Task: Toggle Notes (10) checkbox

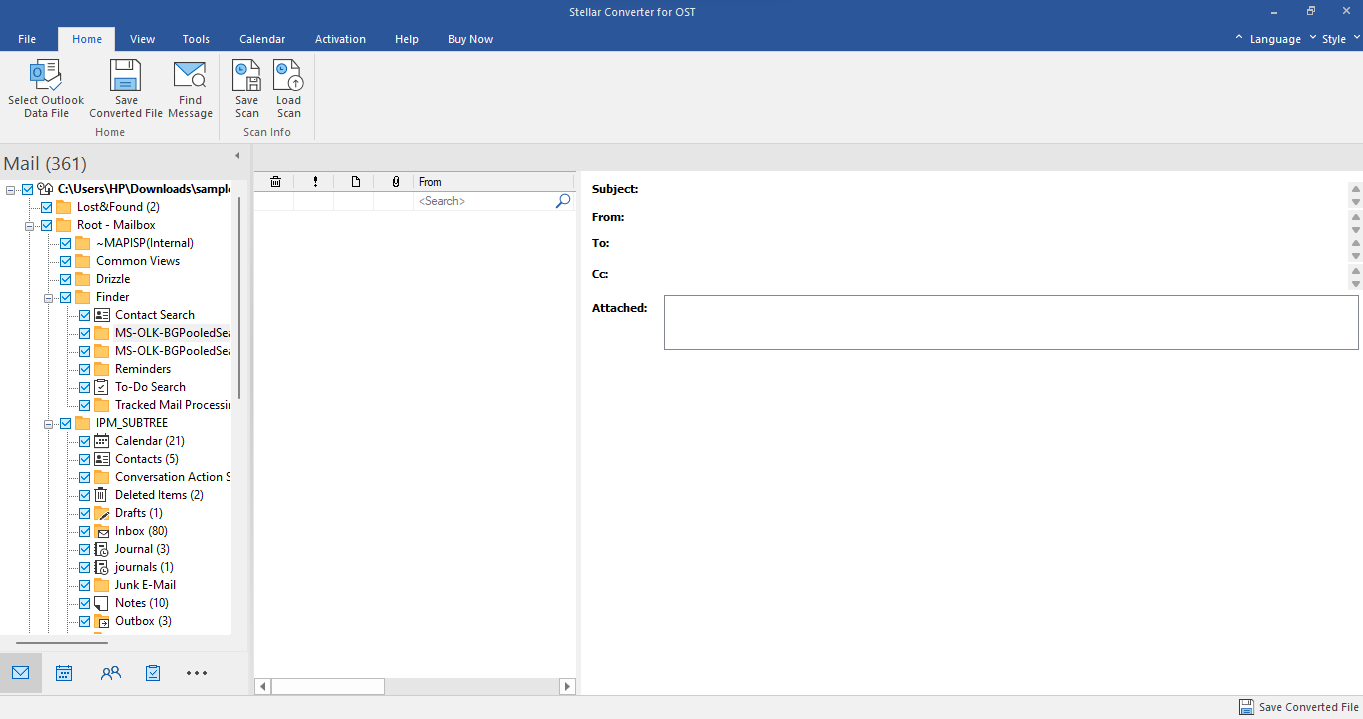Action: (x=84, y=603)
